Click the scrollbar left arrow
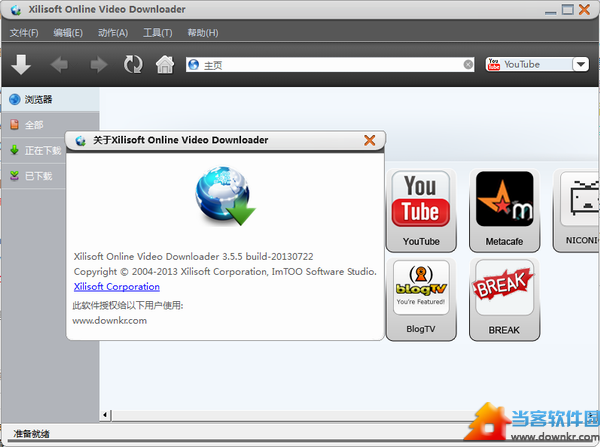600x447 pixels. 106,415
